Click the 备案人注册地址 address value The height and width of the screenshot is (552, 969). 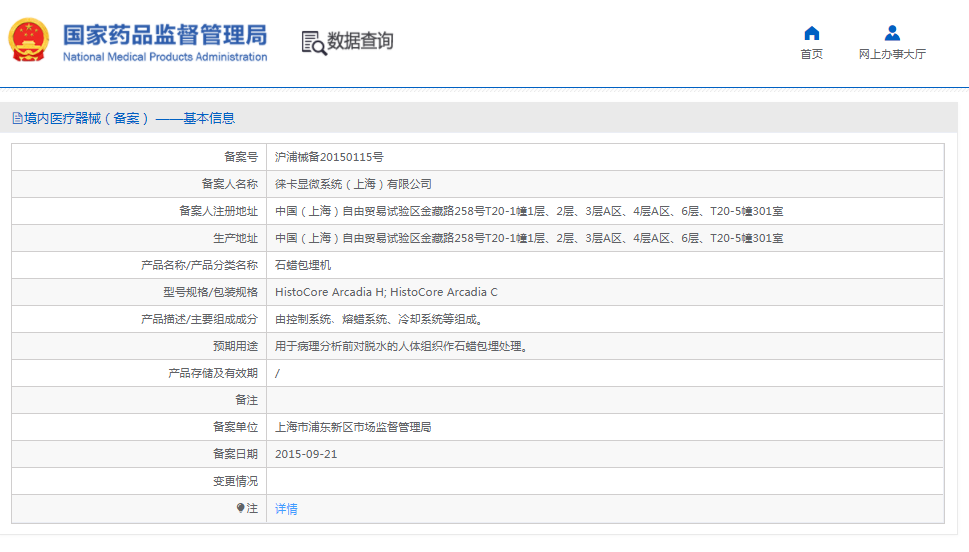[529, 211]
